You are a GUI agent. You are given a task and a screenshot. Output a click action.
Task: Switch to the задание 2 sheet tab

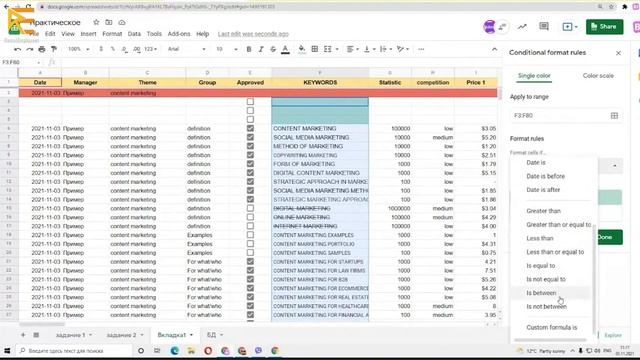124,335
